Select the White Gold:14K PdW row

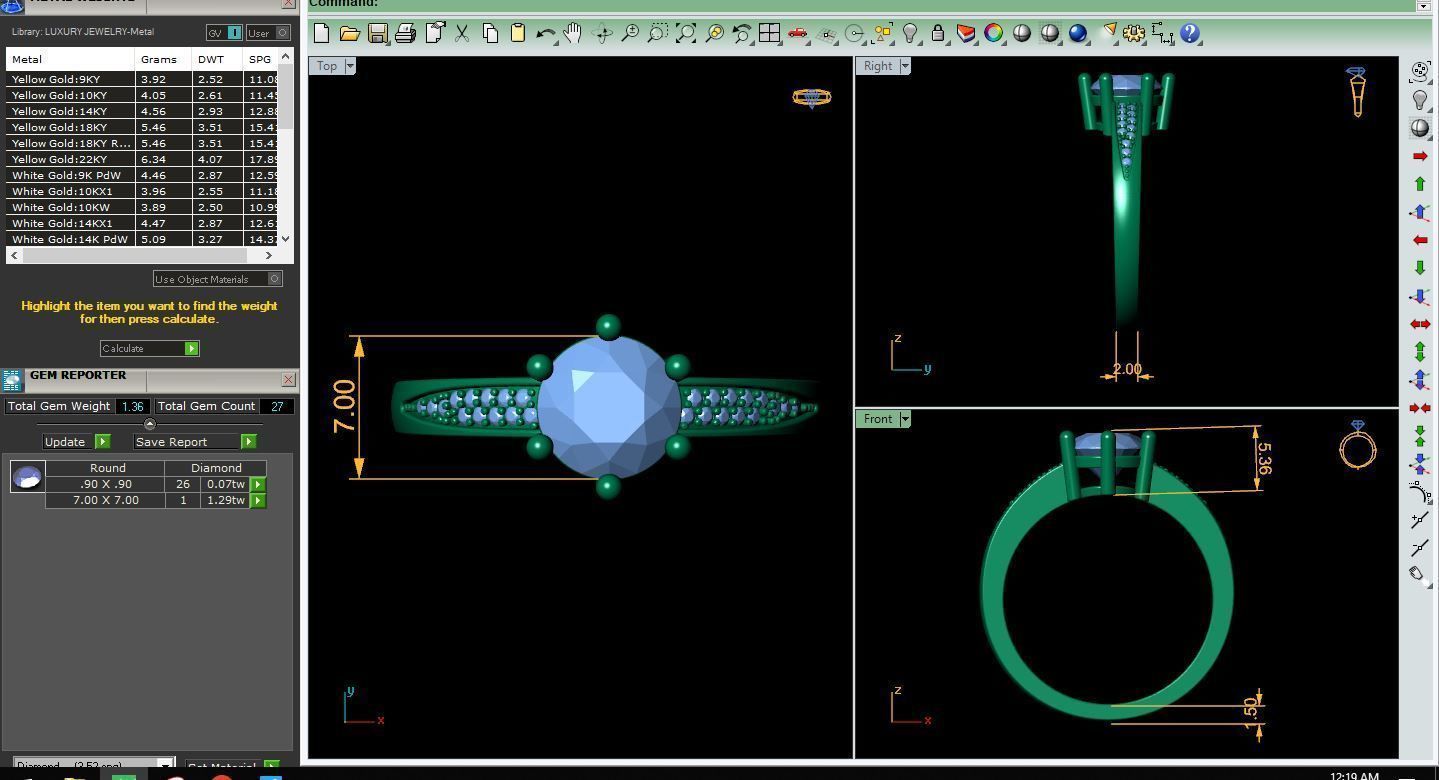coord(142,239)
